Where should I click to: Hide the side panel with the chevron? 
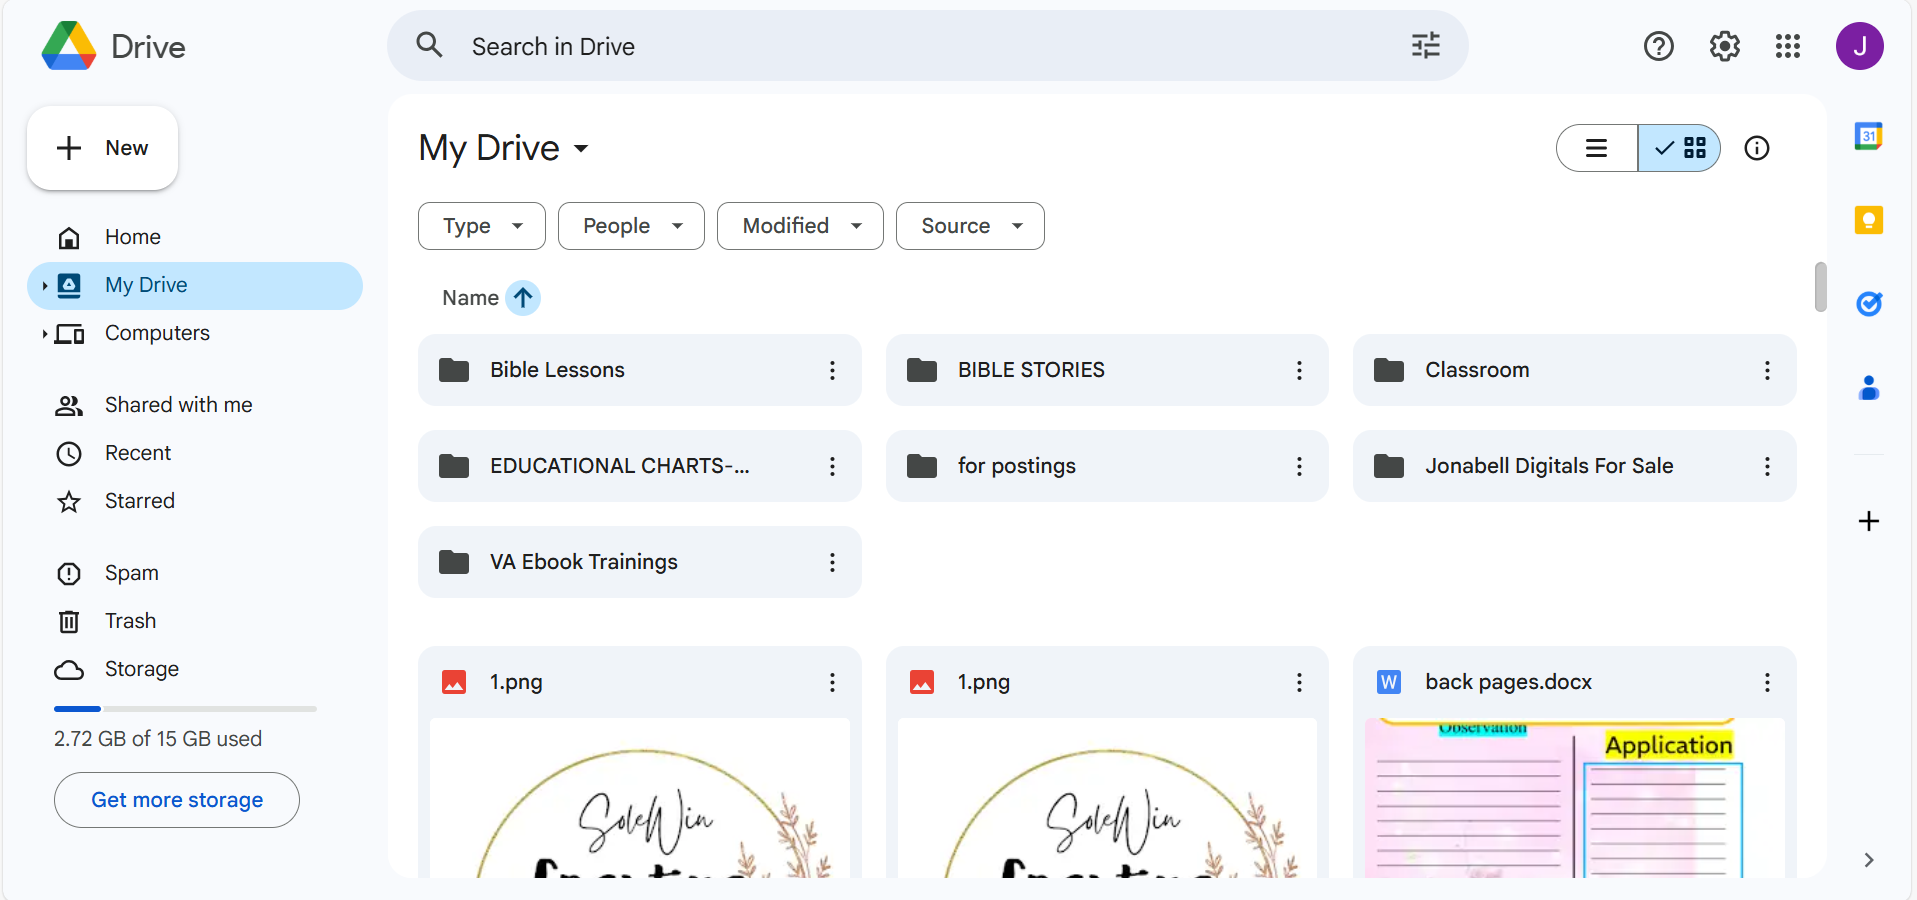pos(1869,860)
